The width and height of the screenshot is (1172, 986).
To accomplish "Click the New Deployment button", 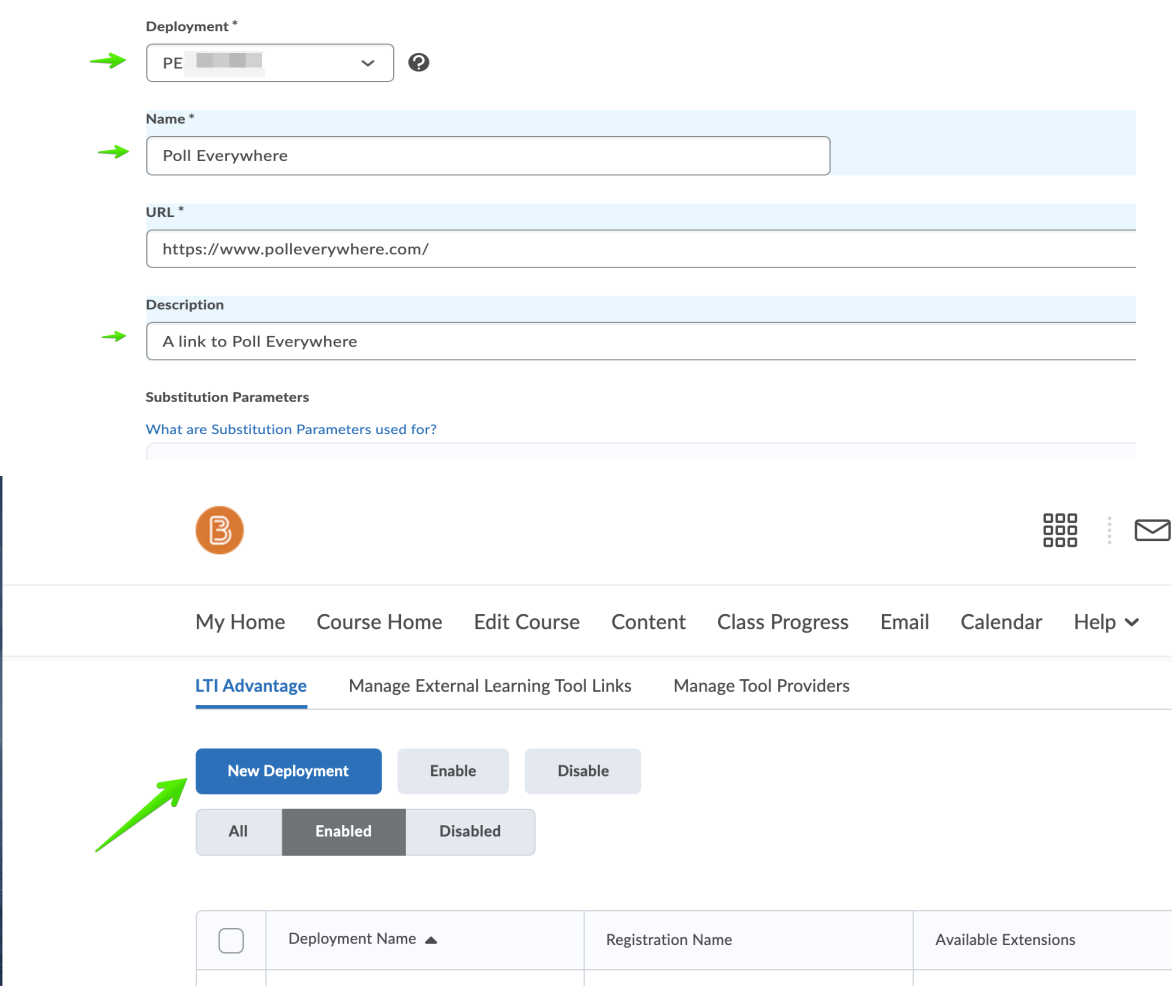I will point(289,771).
